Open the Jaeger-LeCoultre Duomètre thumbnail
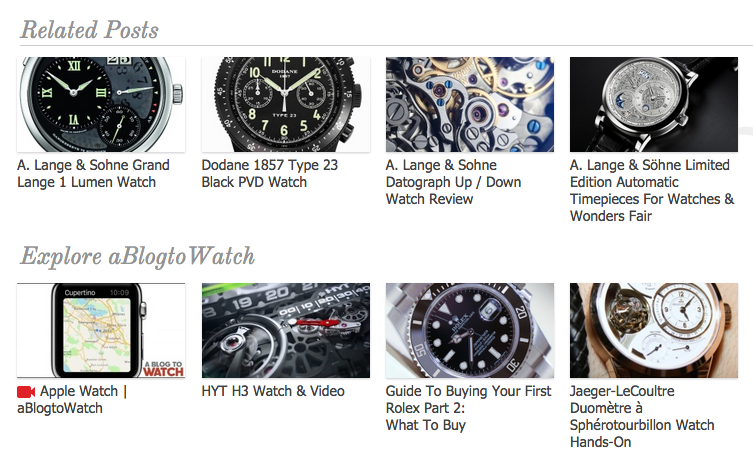This screenshot has width=753, height=463. pos(654,330)
